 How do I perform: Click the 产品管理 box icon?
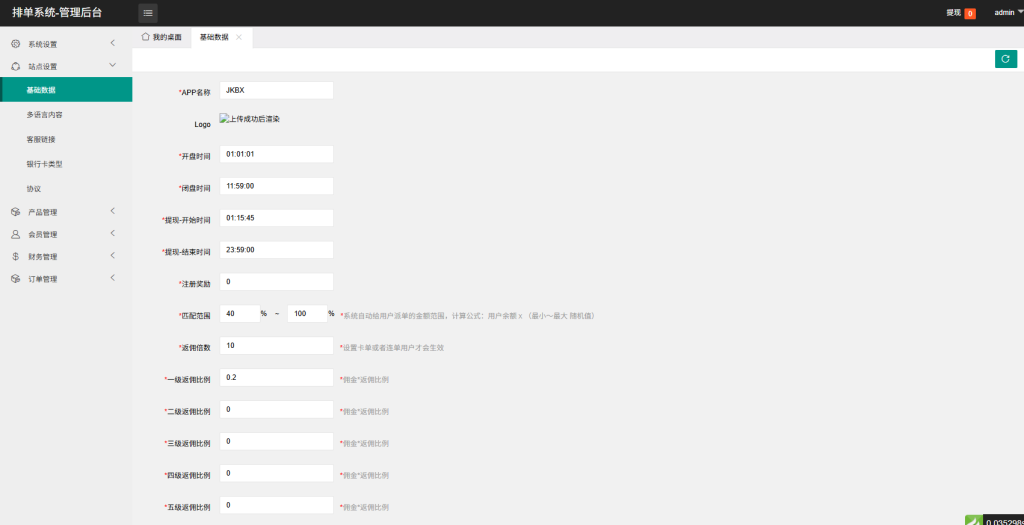pos(15,212)
